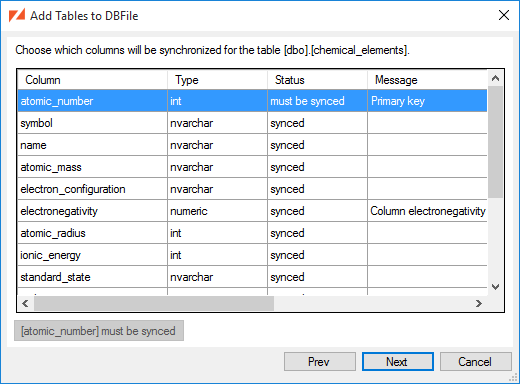
Task: Click the horizontal scrollbar right arrow
Action: 479,303
